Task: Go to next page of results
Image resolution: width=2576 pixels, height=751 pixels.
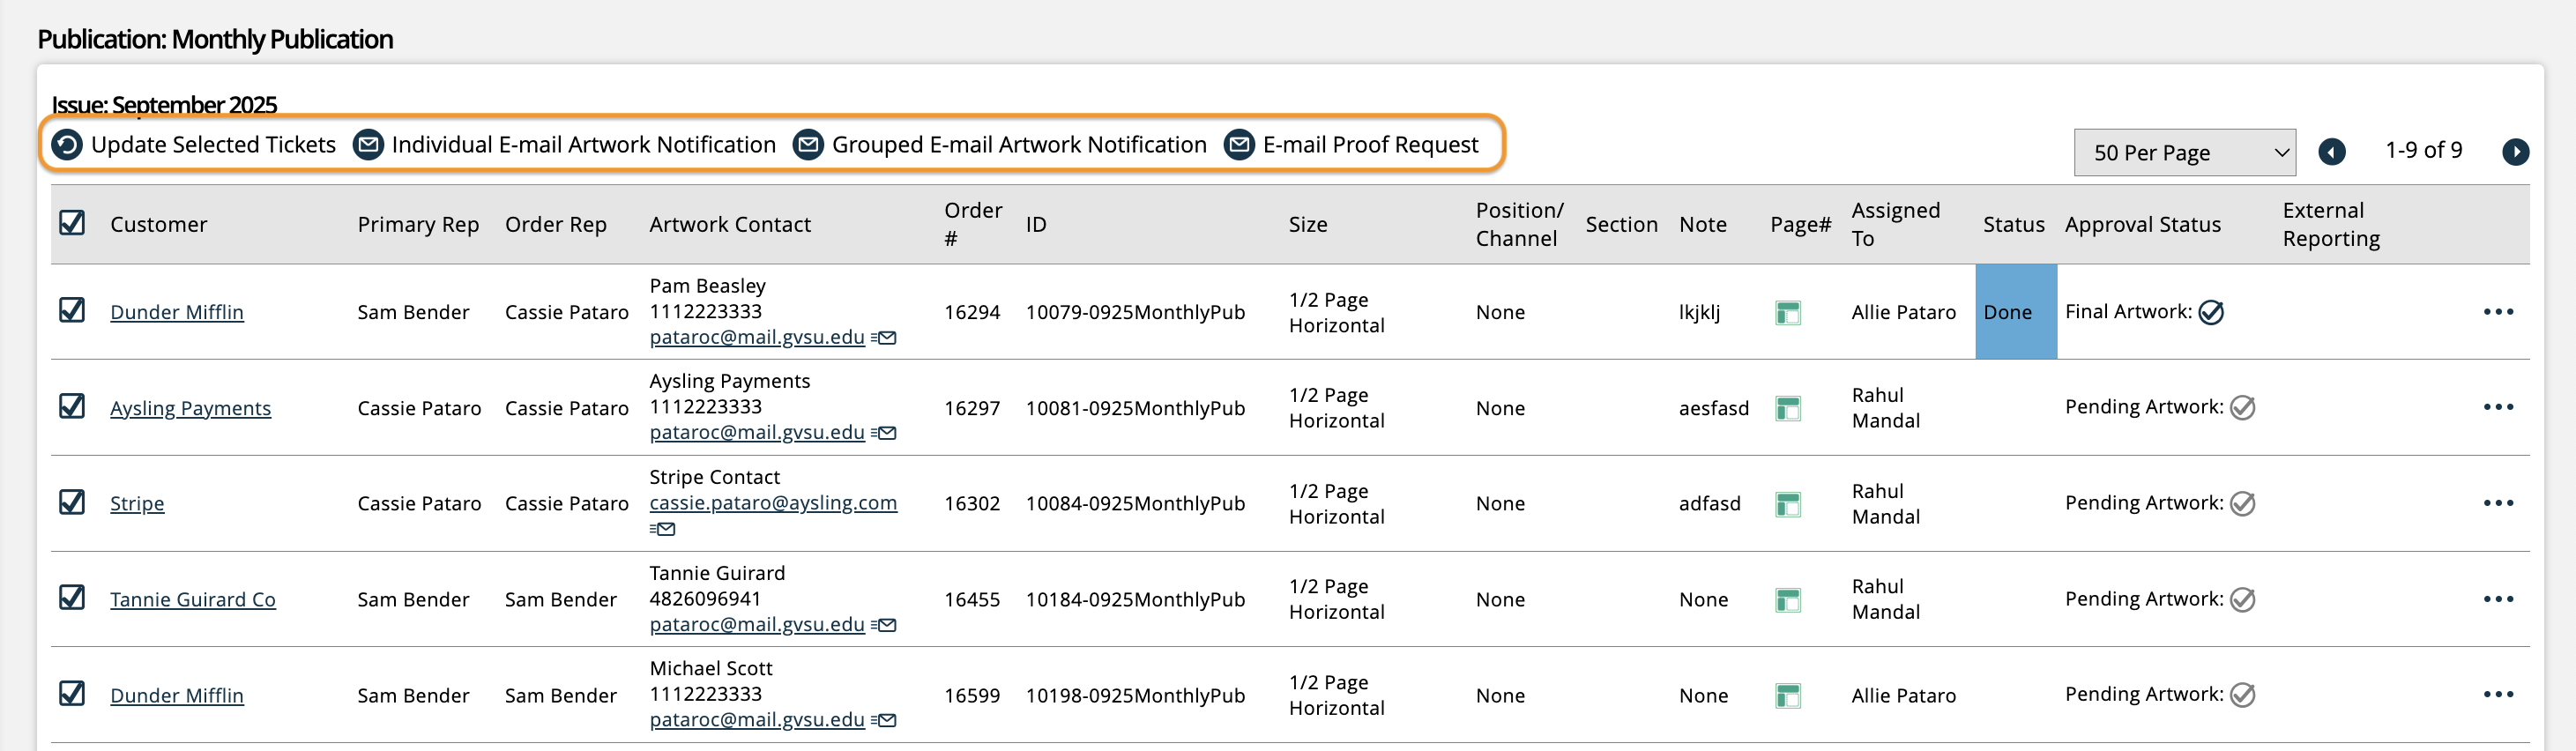Action: [x=2515, y=152]
